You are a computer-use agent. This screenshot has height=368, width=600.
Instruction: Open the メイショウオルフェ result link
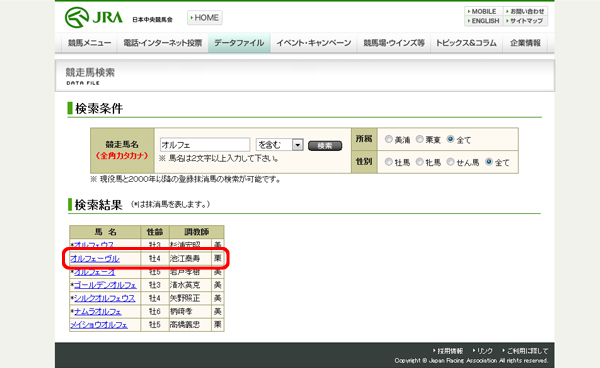(x=99, y=325)
